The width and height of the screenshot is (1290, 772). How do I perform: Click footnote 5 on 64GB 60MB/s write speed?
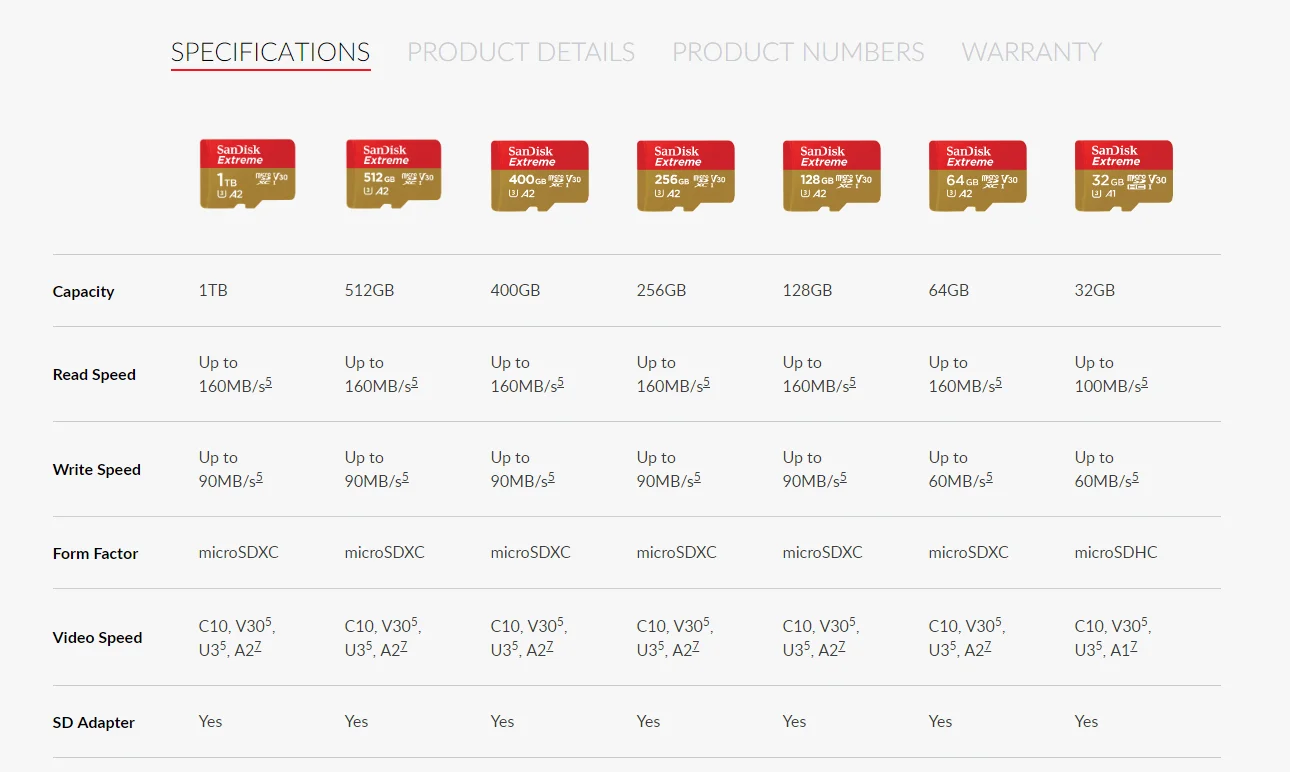click(x=990, y=478)
